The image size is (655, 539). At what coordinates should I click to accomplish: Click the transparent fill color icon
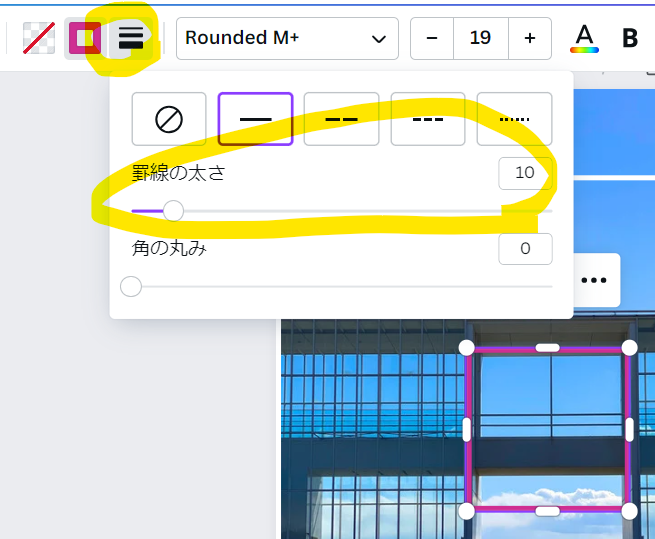tap(39, 38)
